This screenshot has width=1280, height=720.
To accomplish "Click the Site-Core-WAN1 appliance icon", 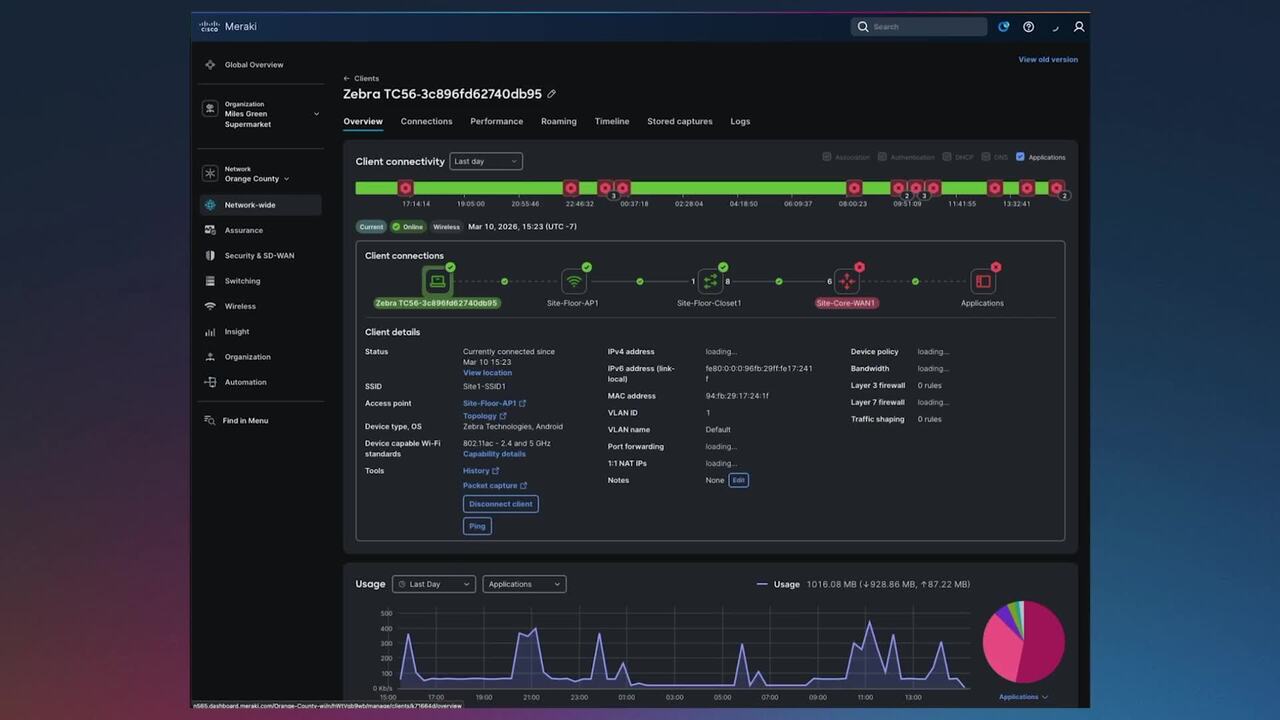I will 846,282.
